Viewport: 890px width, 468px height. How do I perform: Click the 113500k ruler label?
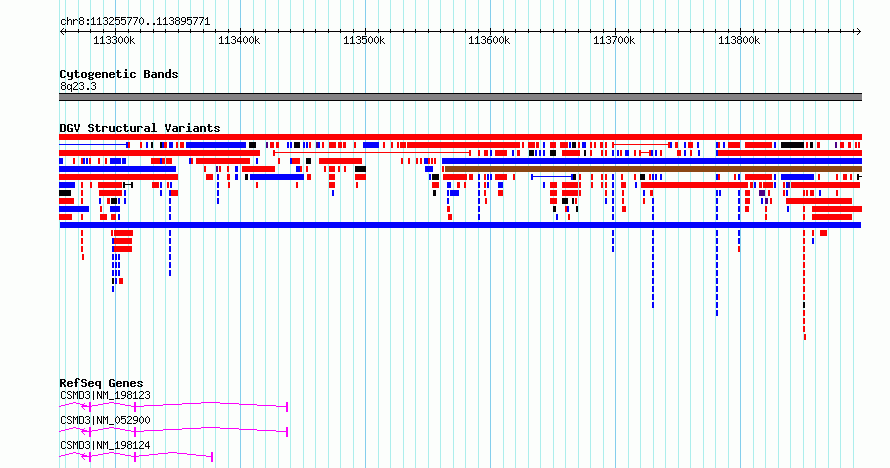364,40
